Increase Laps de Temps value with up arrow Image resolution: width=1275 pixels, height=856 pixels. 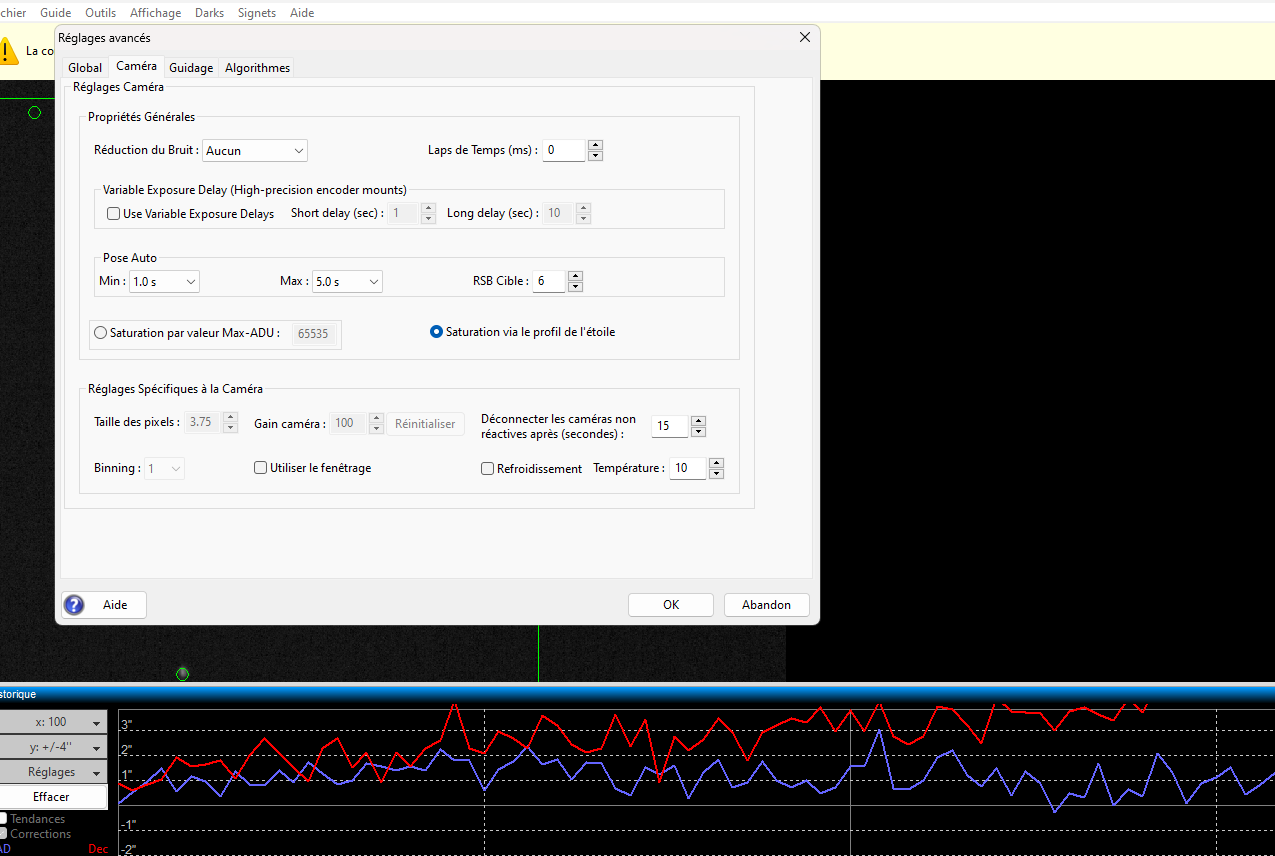click(595, 145)
